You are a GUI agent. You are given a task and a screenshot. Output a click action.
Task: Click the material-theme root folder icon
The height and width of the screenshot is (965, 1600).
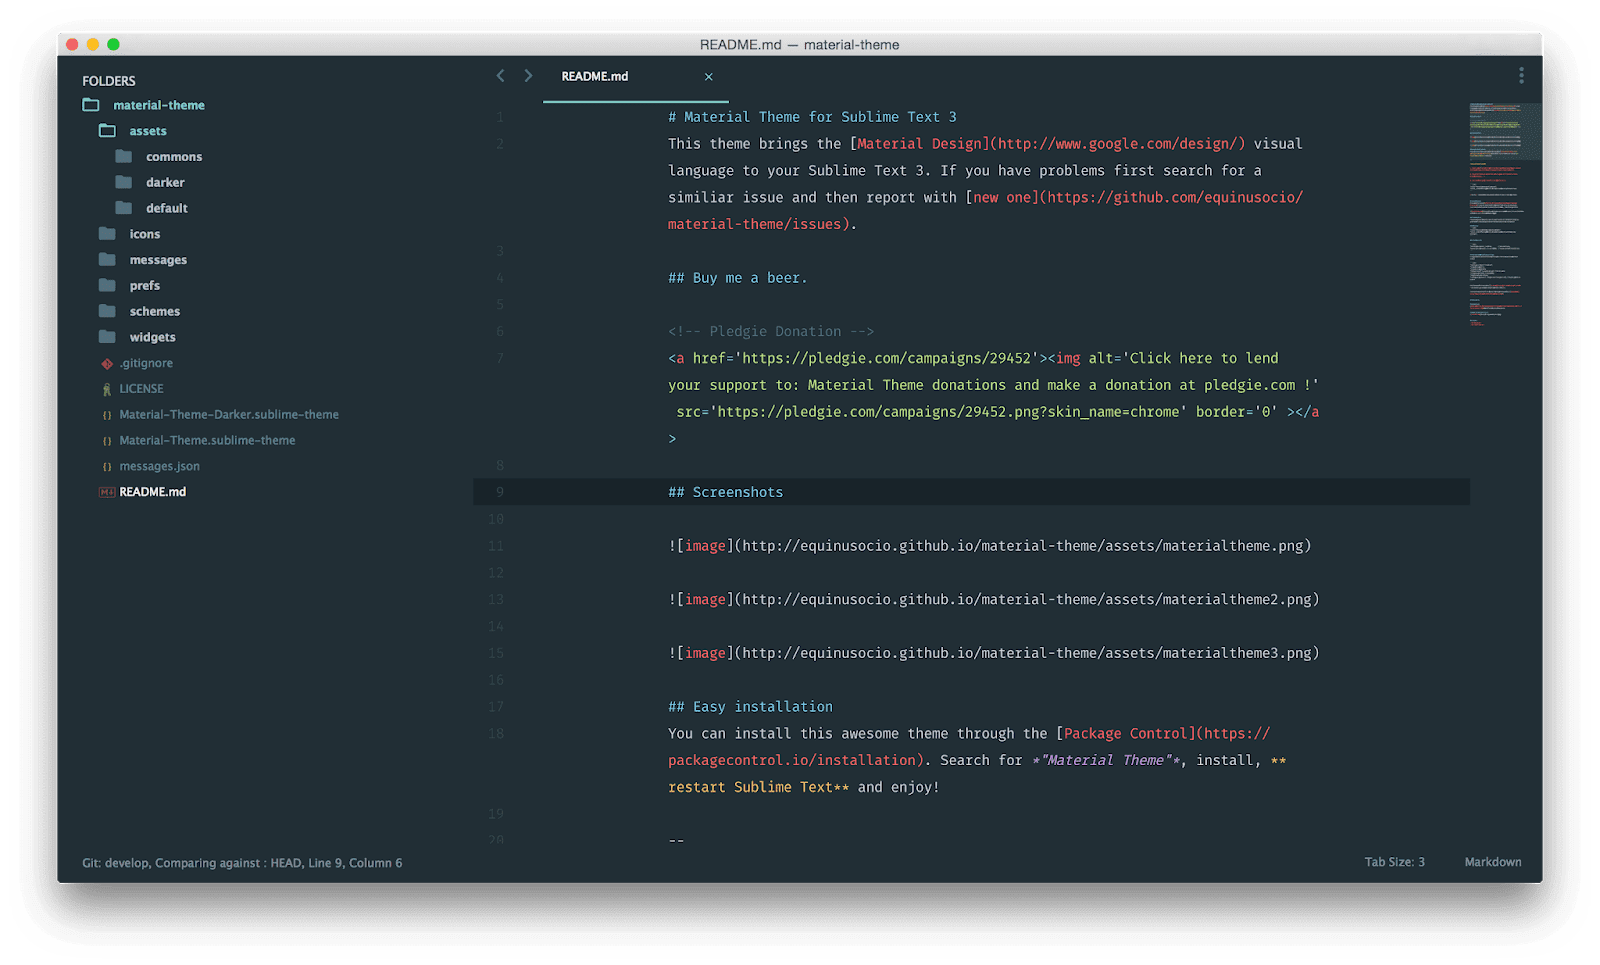click(91, 105)
